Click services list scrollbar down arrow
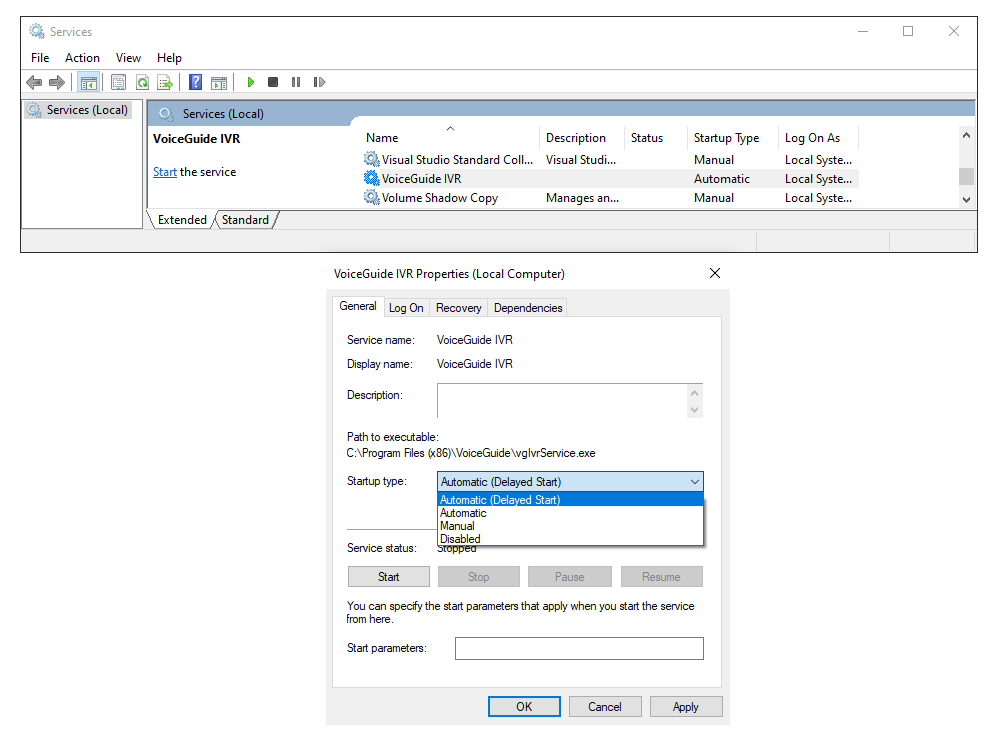This screenshot has width=996, height=752. (966, 199)
